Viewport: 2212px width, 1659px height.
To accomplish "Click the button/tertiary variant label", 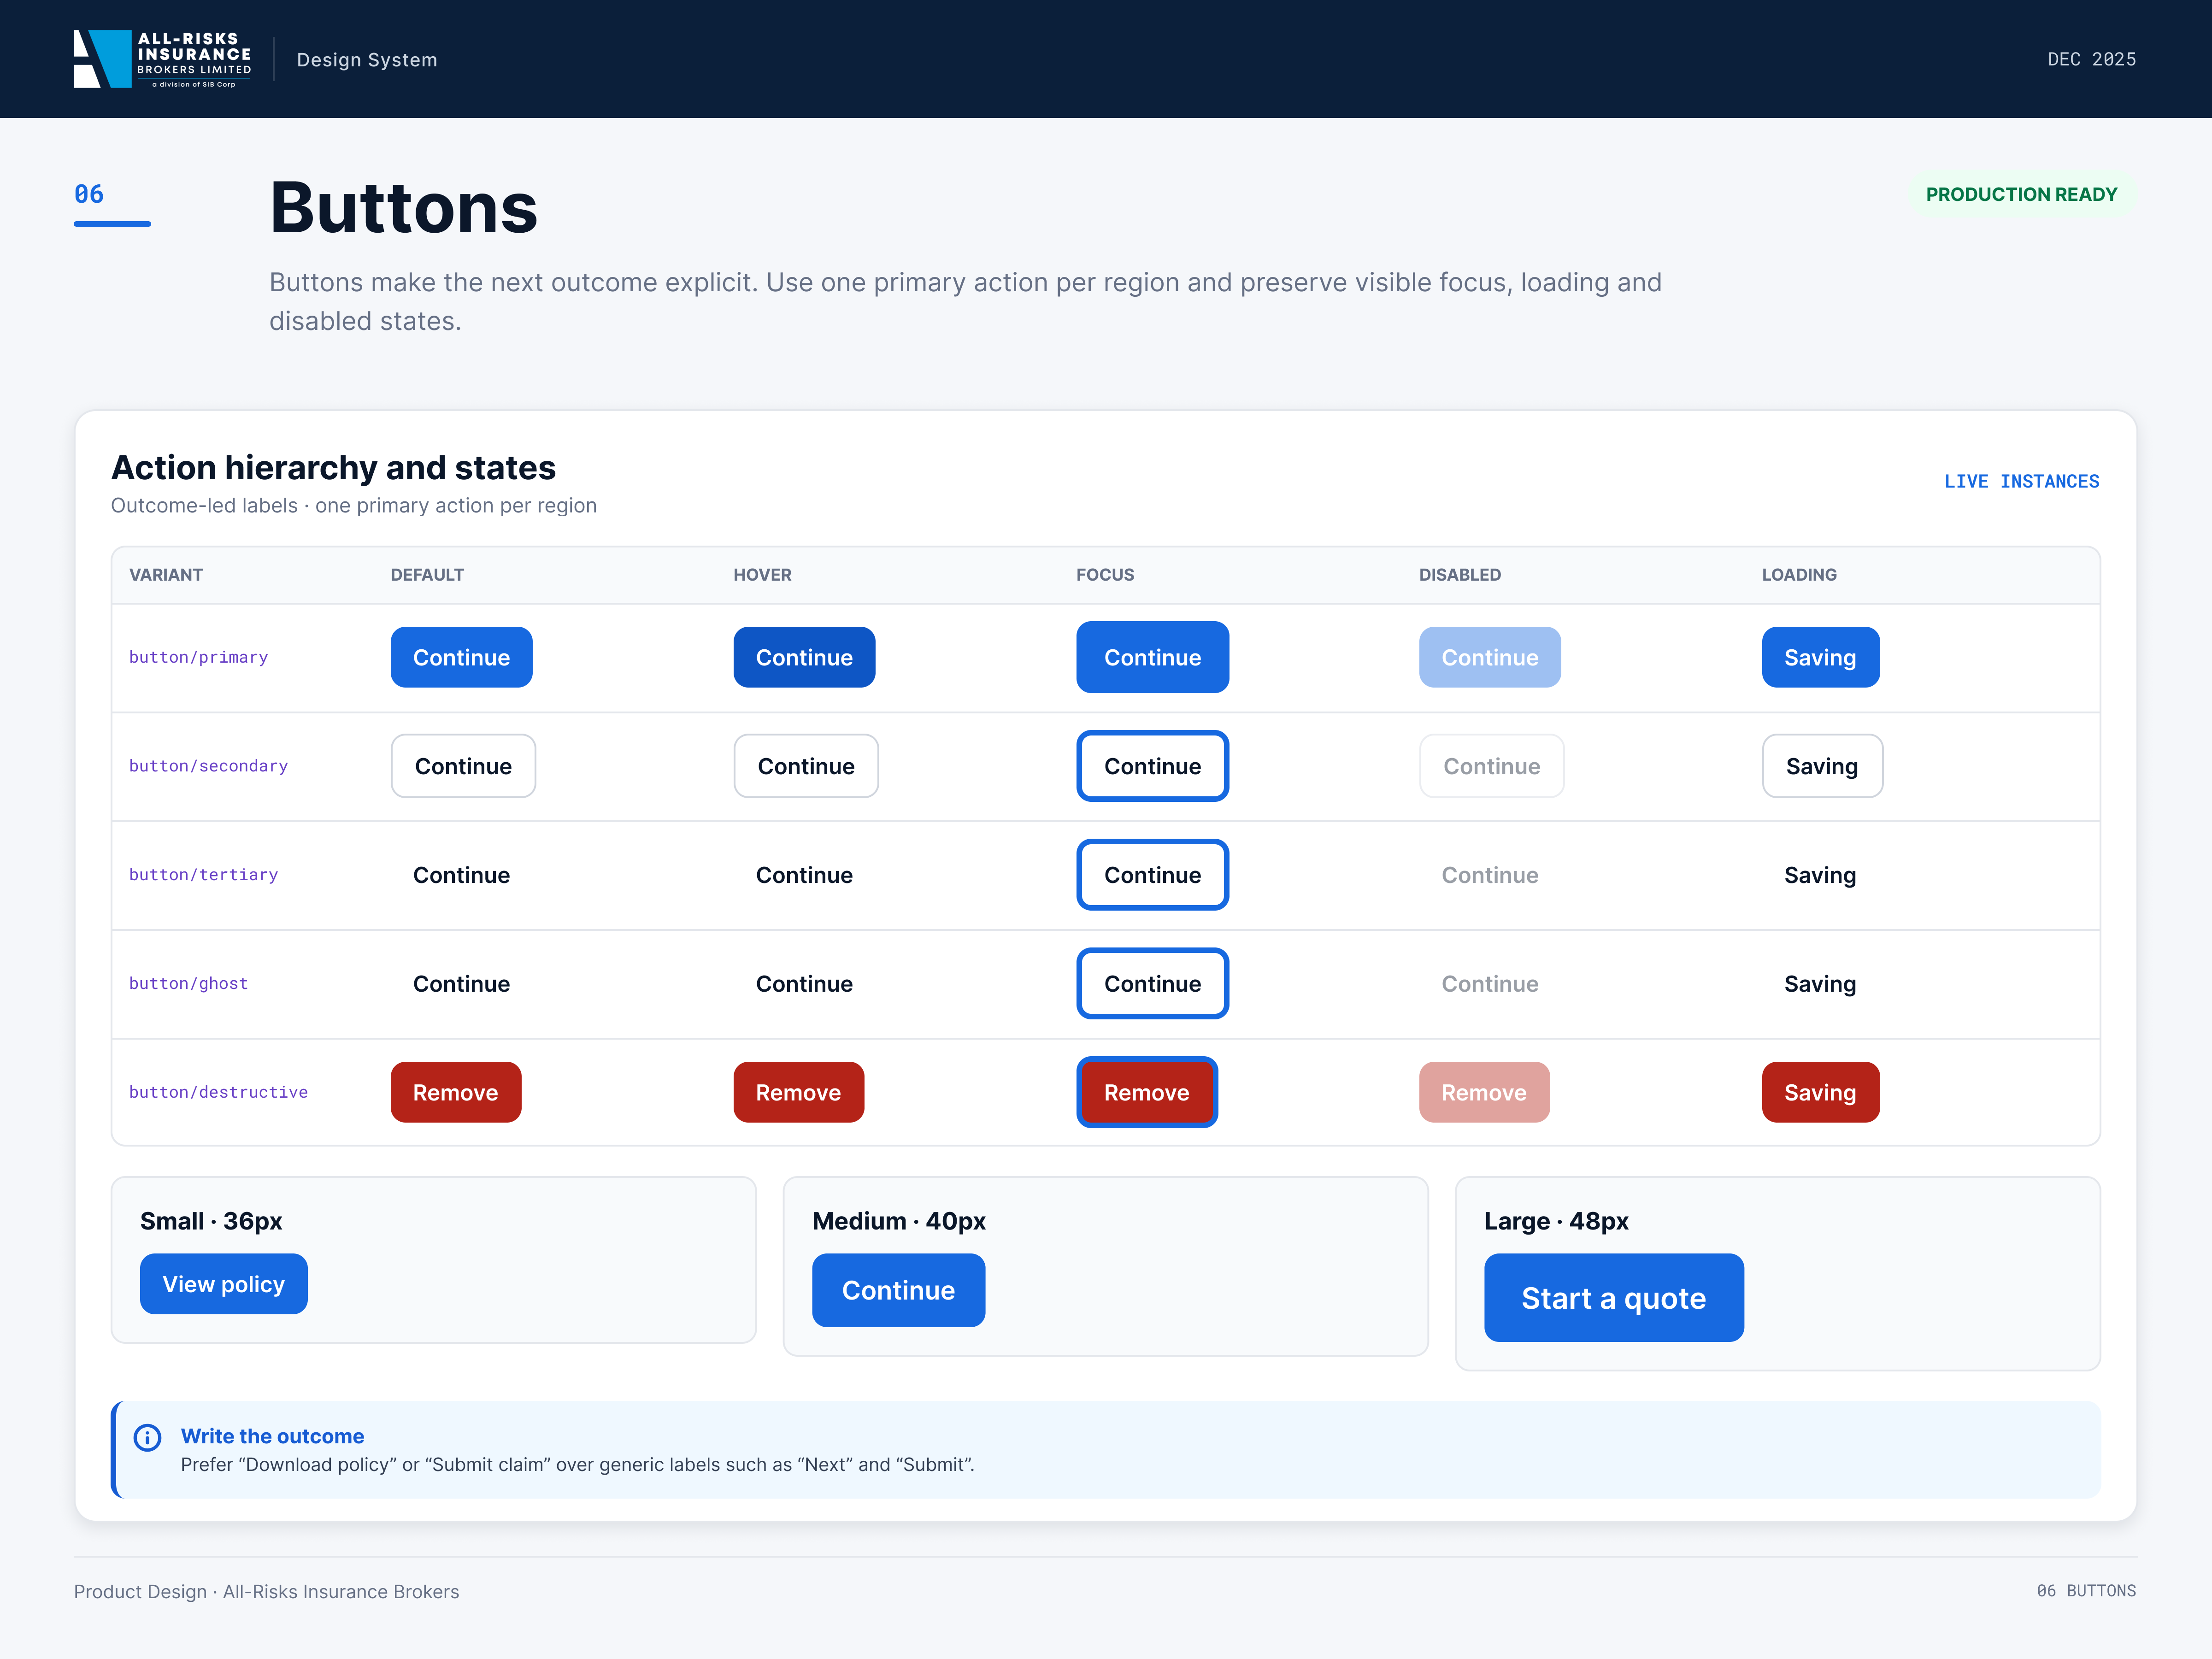I will 203,875.
